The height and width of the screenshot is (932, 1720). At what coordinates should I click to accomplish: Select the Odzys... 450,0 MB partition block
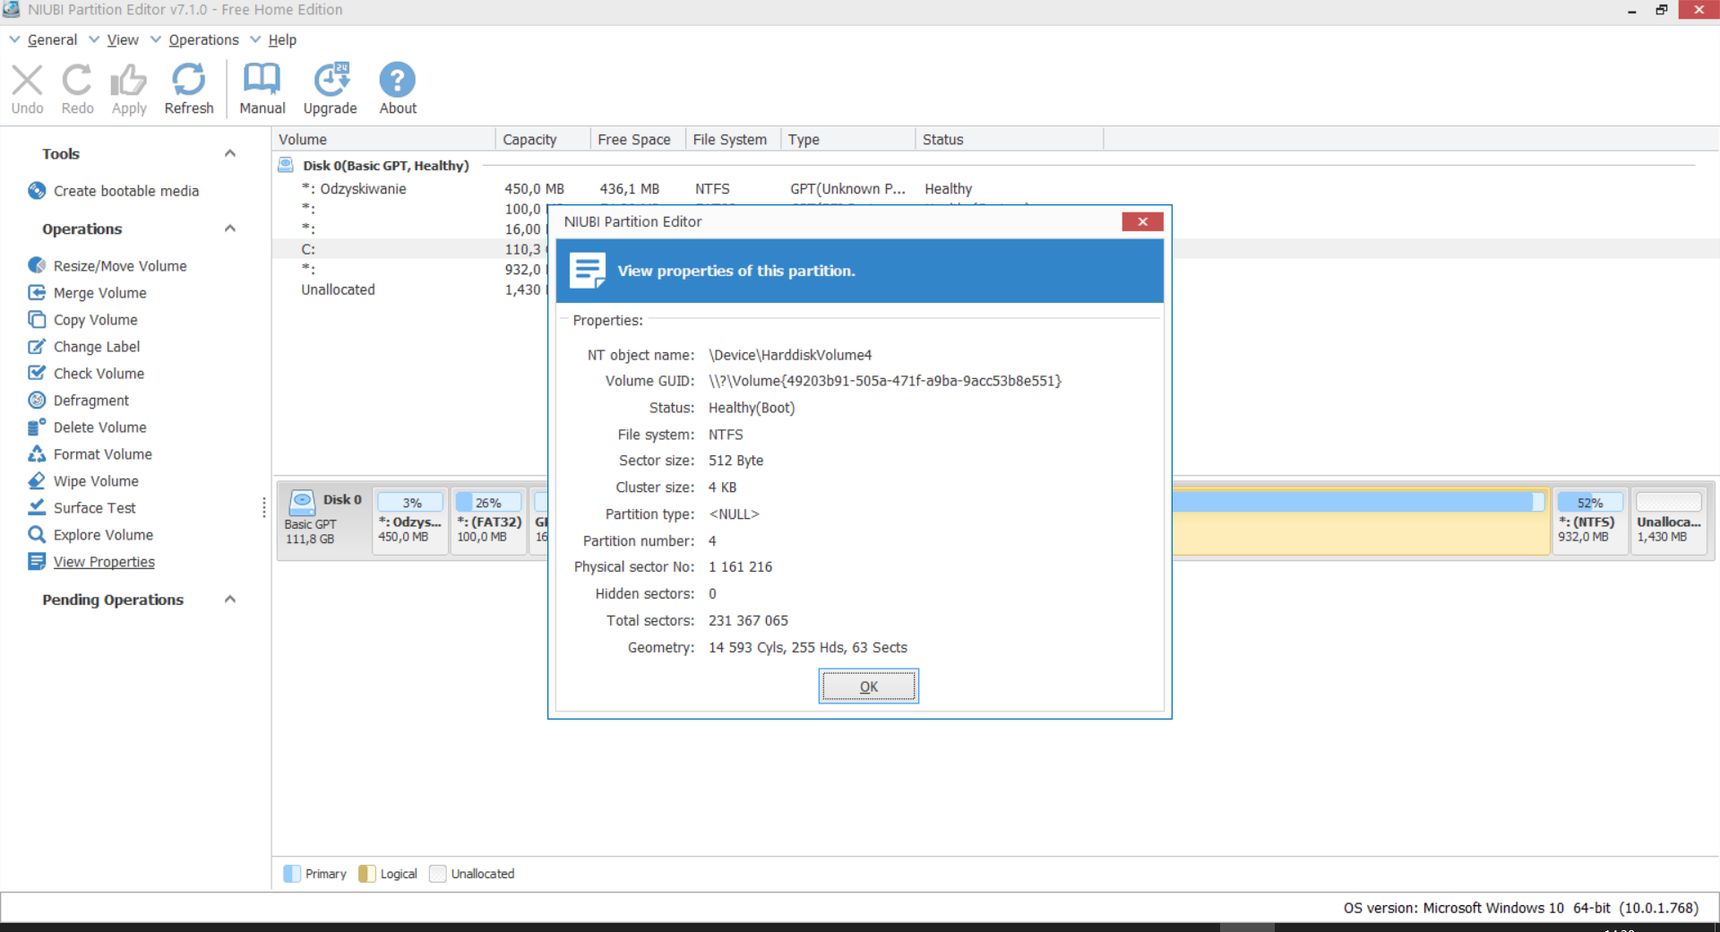[410, 520]
